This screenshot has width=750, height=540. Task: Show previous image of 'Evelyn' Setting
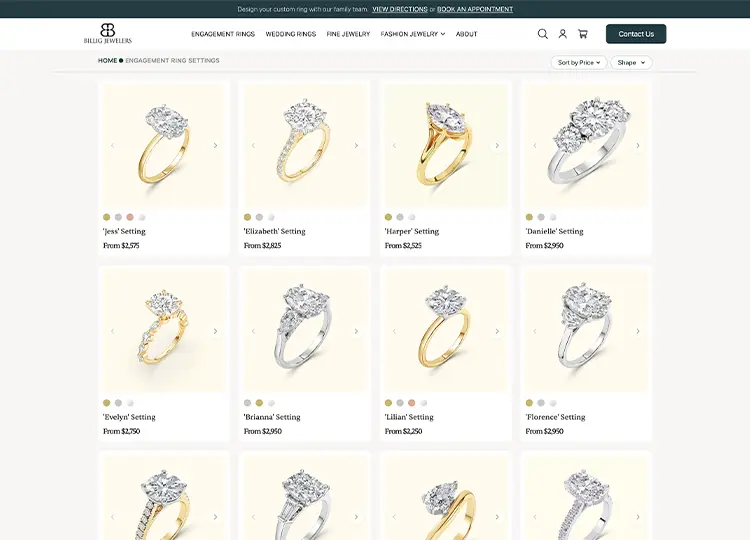click(x=113, y=331)
